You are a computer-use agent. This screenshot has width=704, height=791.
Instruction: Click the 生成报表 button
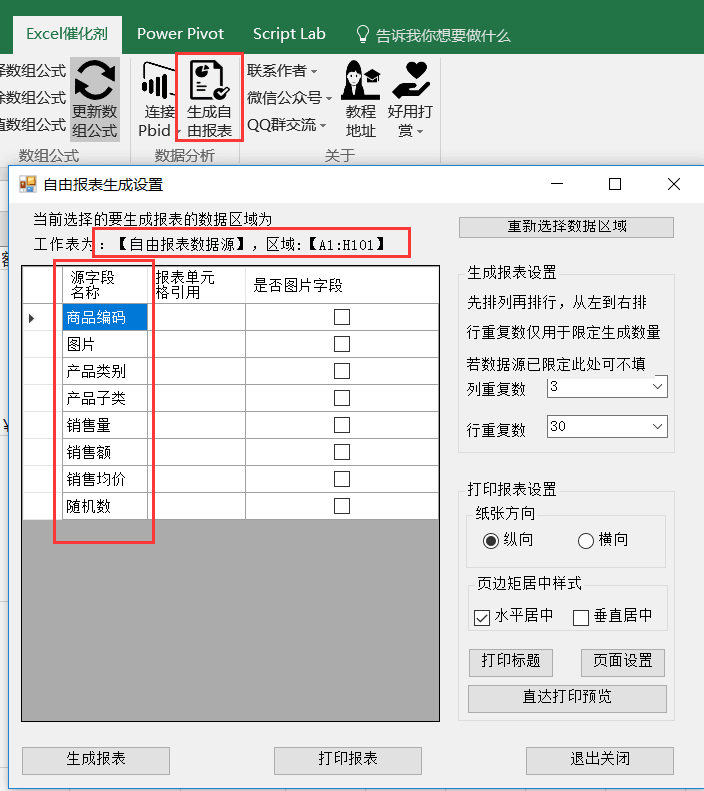(96, 760)
